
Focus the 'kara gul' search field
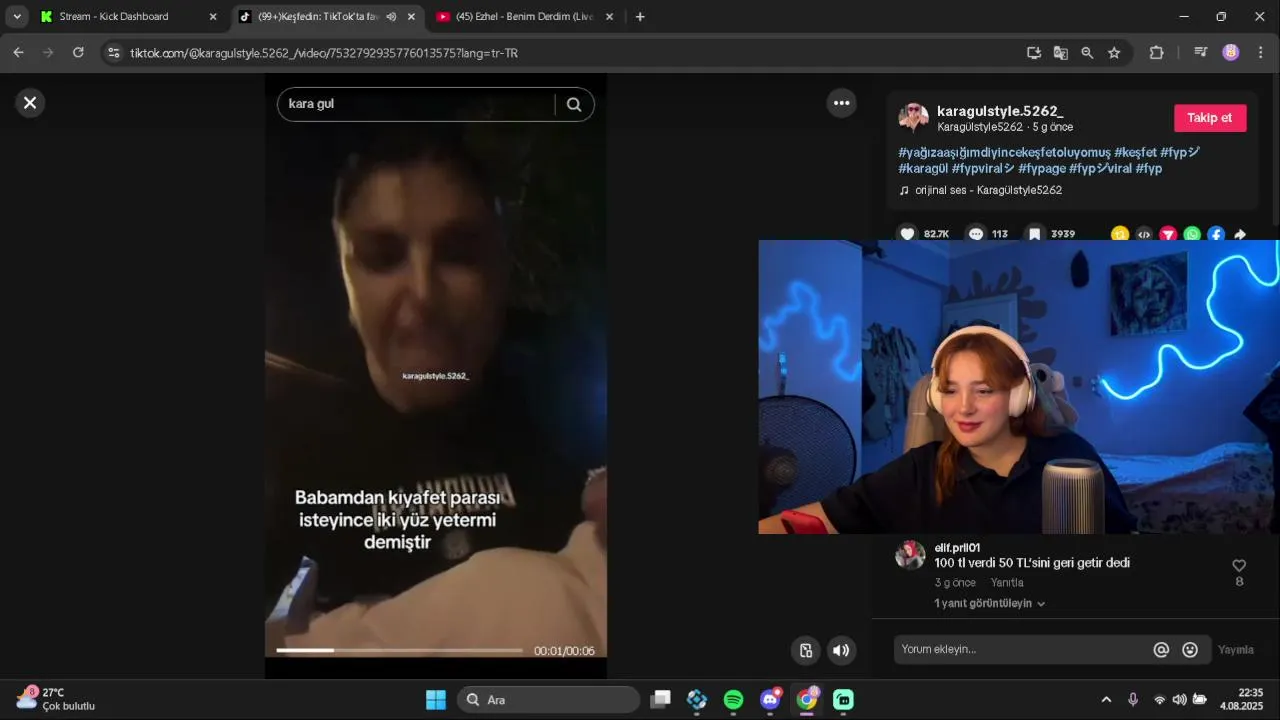416,104
